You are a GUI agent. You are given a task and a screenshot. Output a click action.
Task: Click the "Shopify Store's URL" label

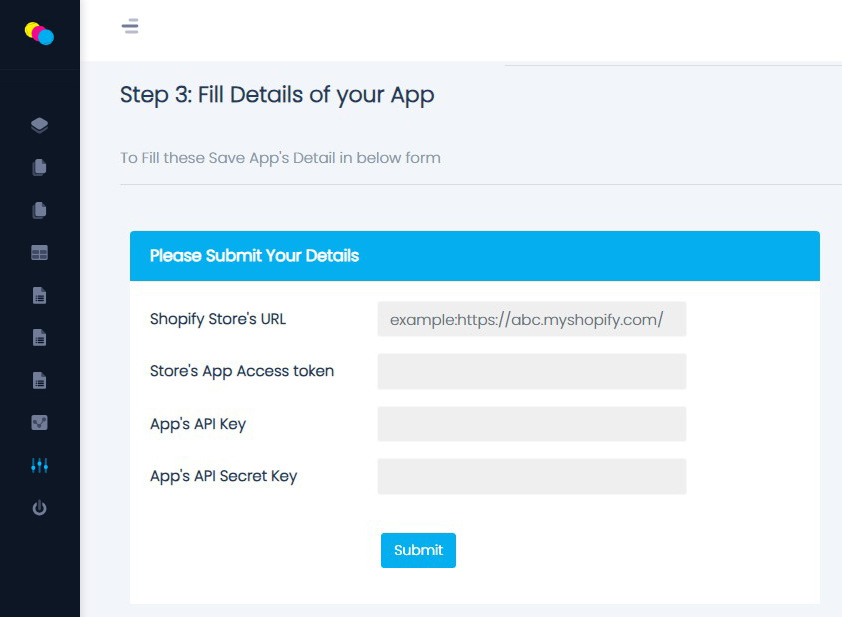pos(218,319)
